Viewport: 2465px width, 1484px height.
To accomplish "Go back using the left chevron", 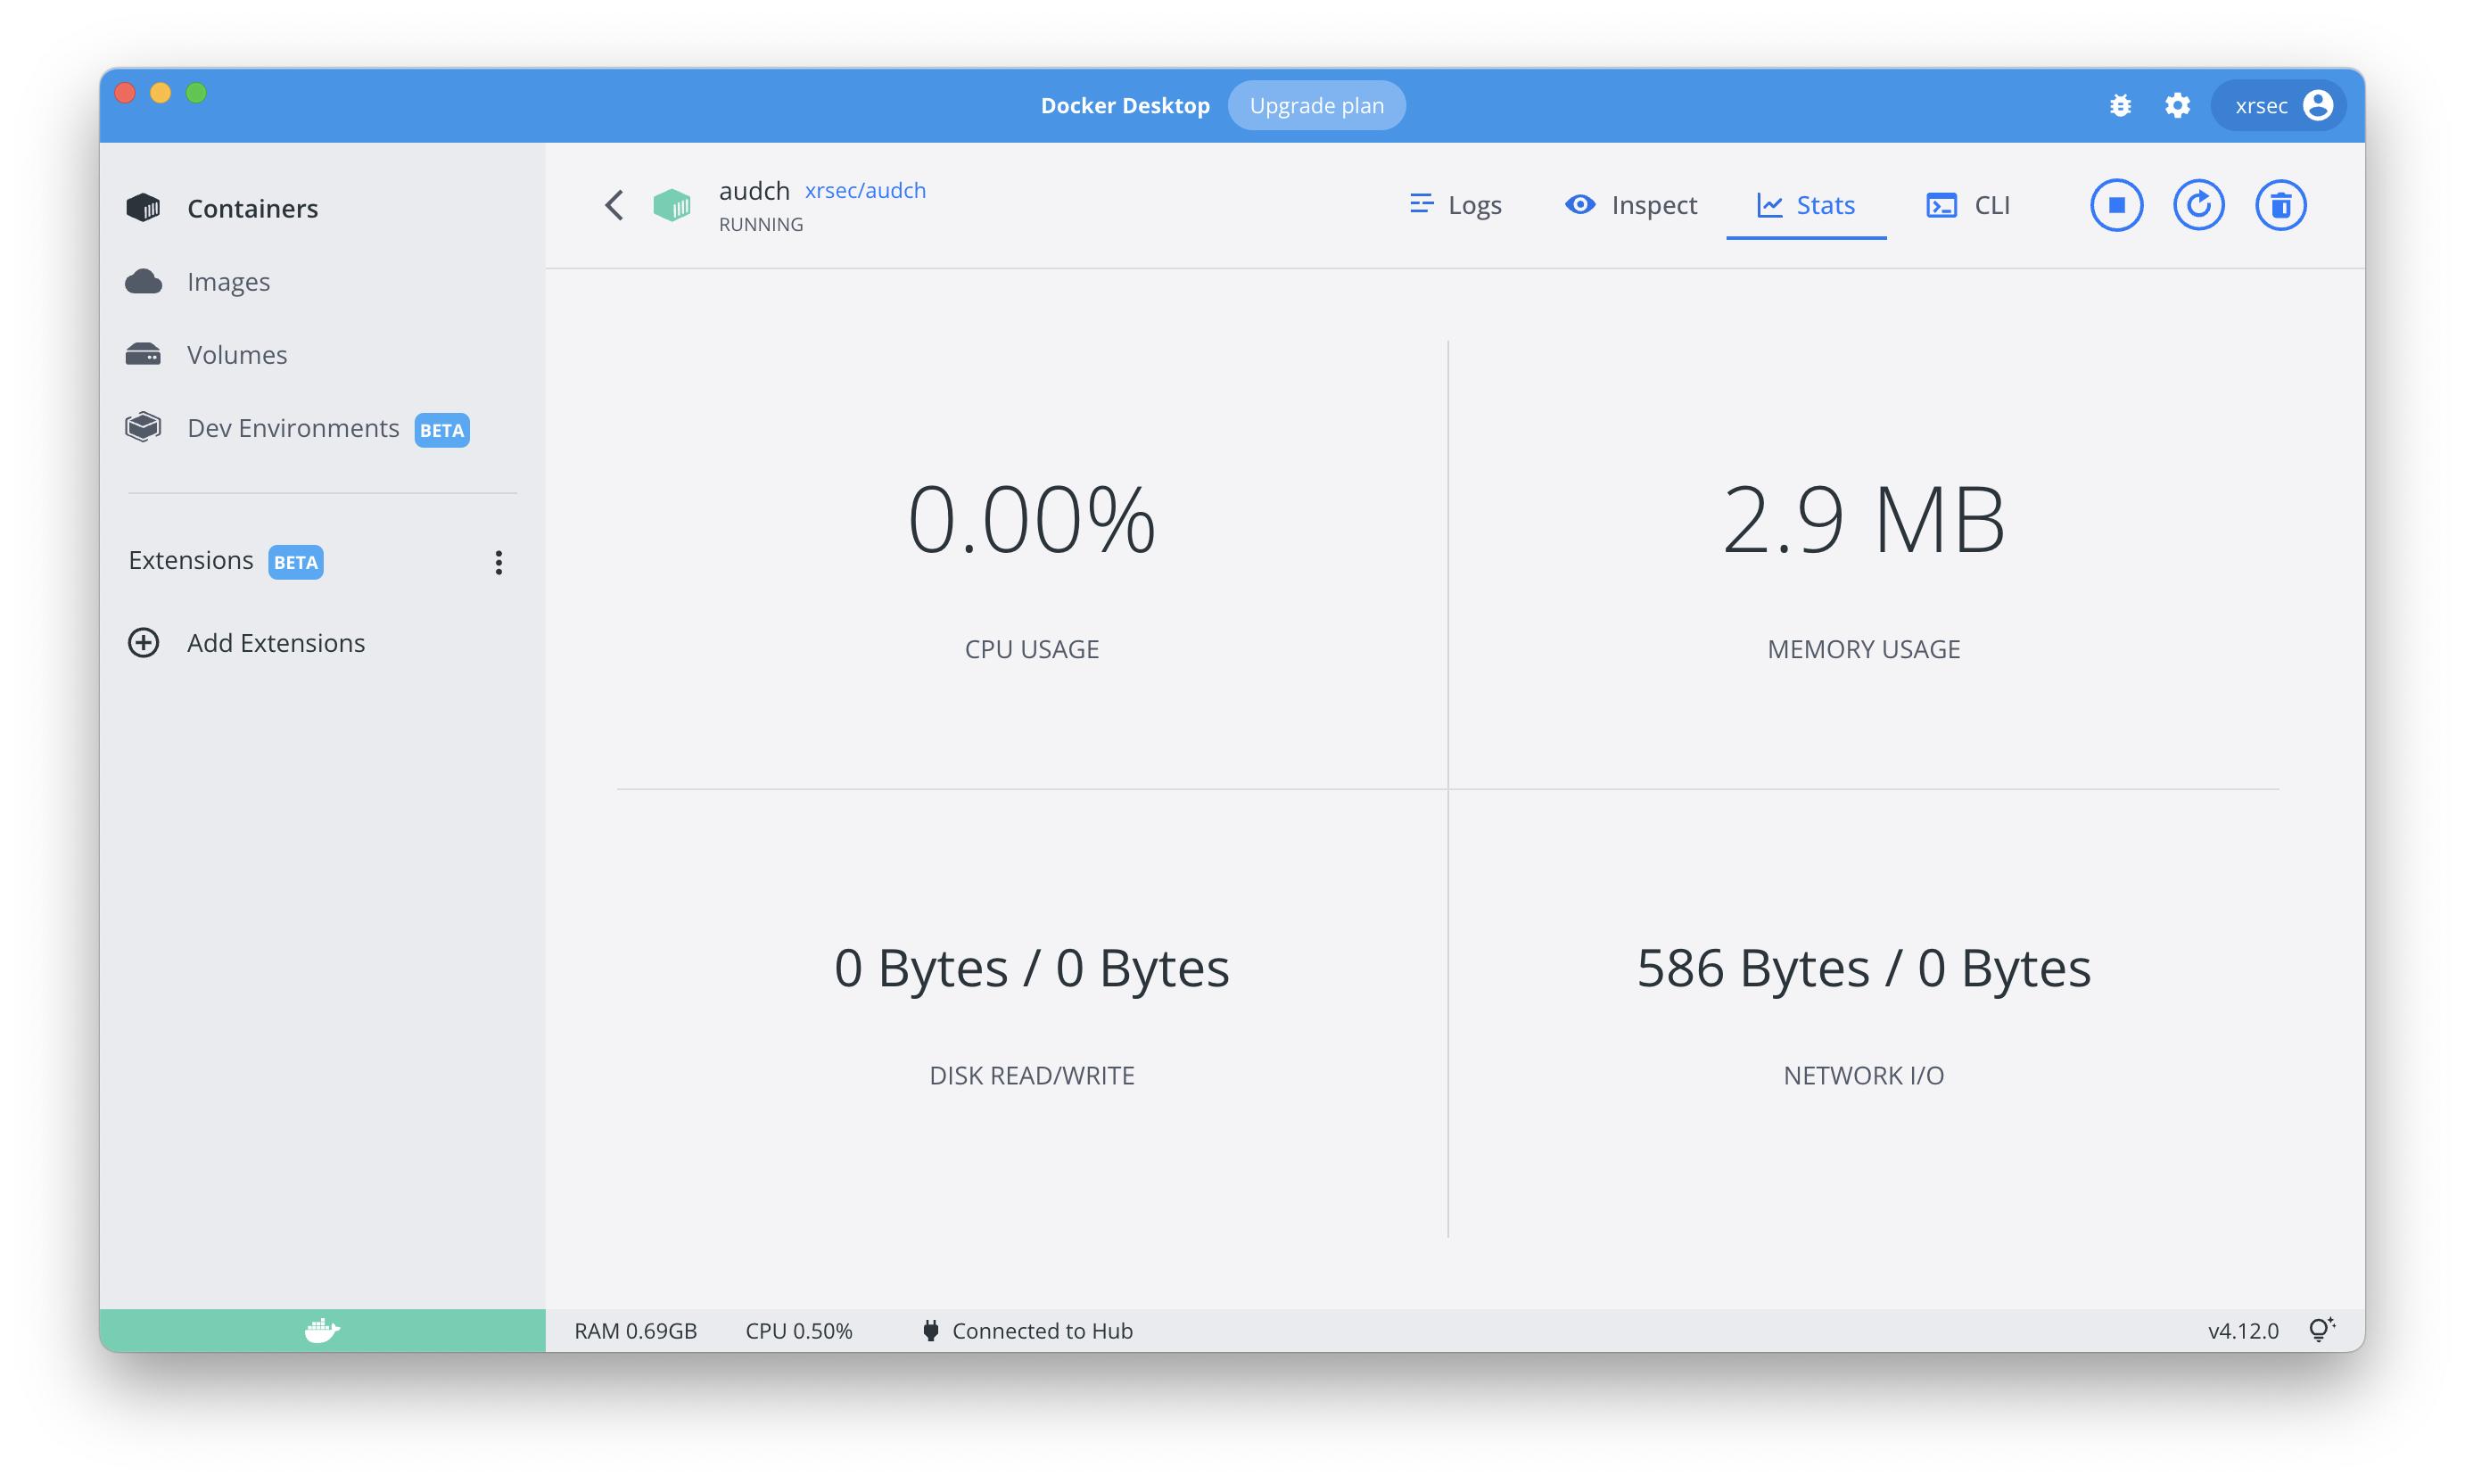I will (614, 205).
